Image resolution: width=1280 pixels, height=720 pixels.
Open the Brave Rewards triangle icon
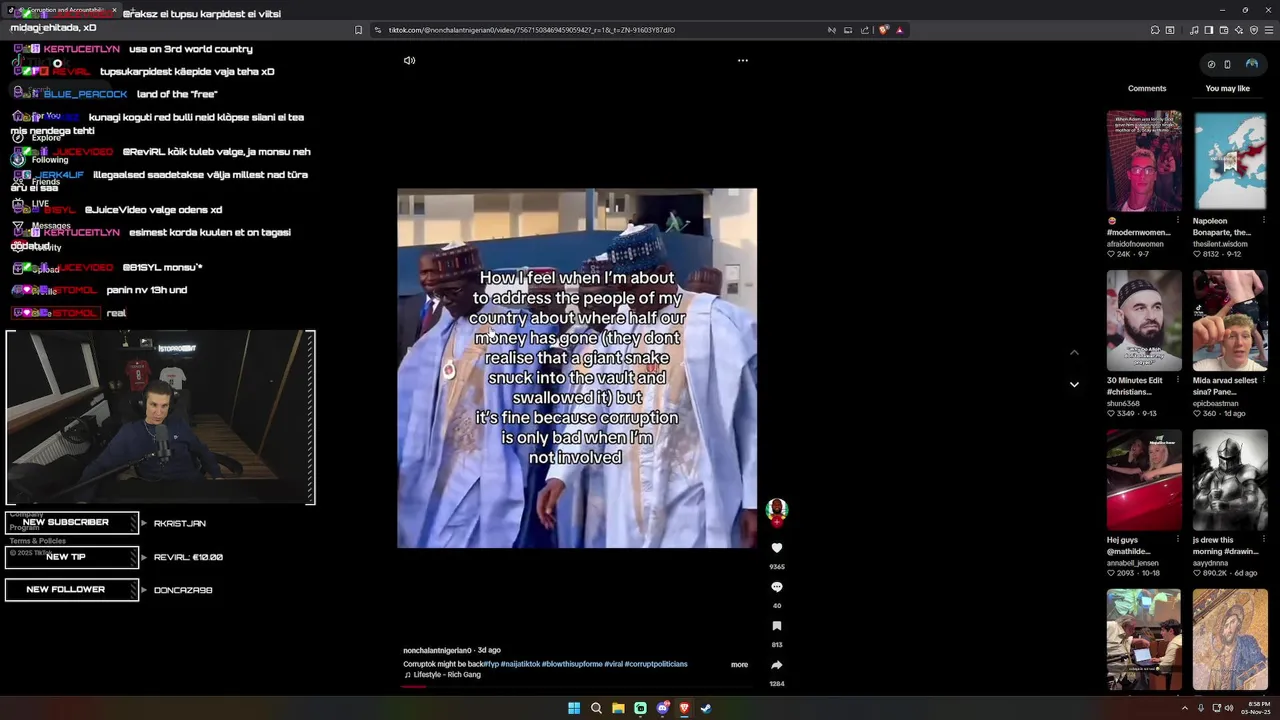click(899, 30)
